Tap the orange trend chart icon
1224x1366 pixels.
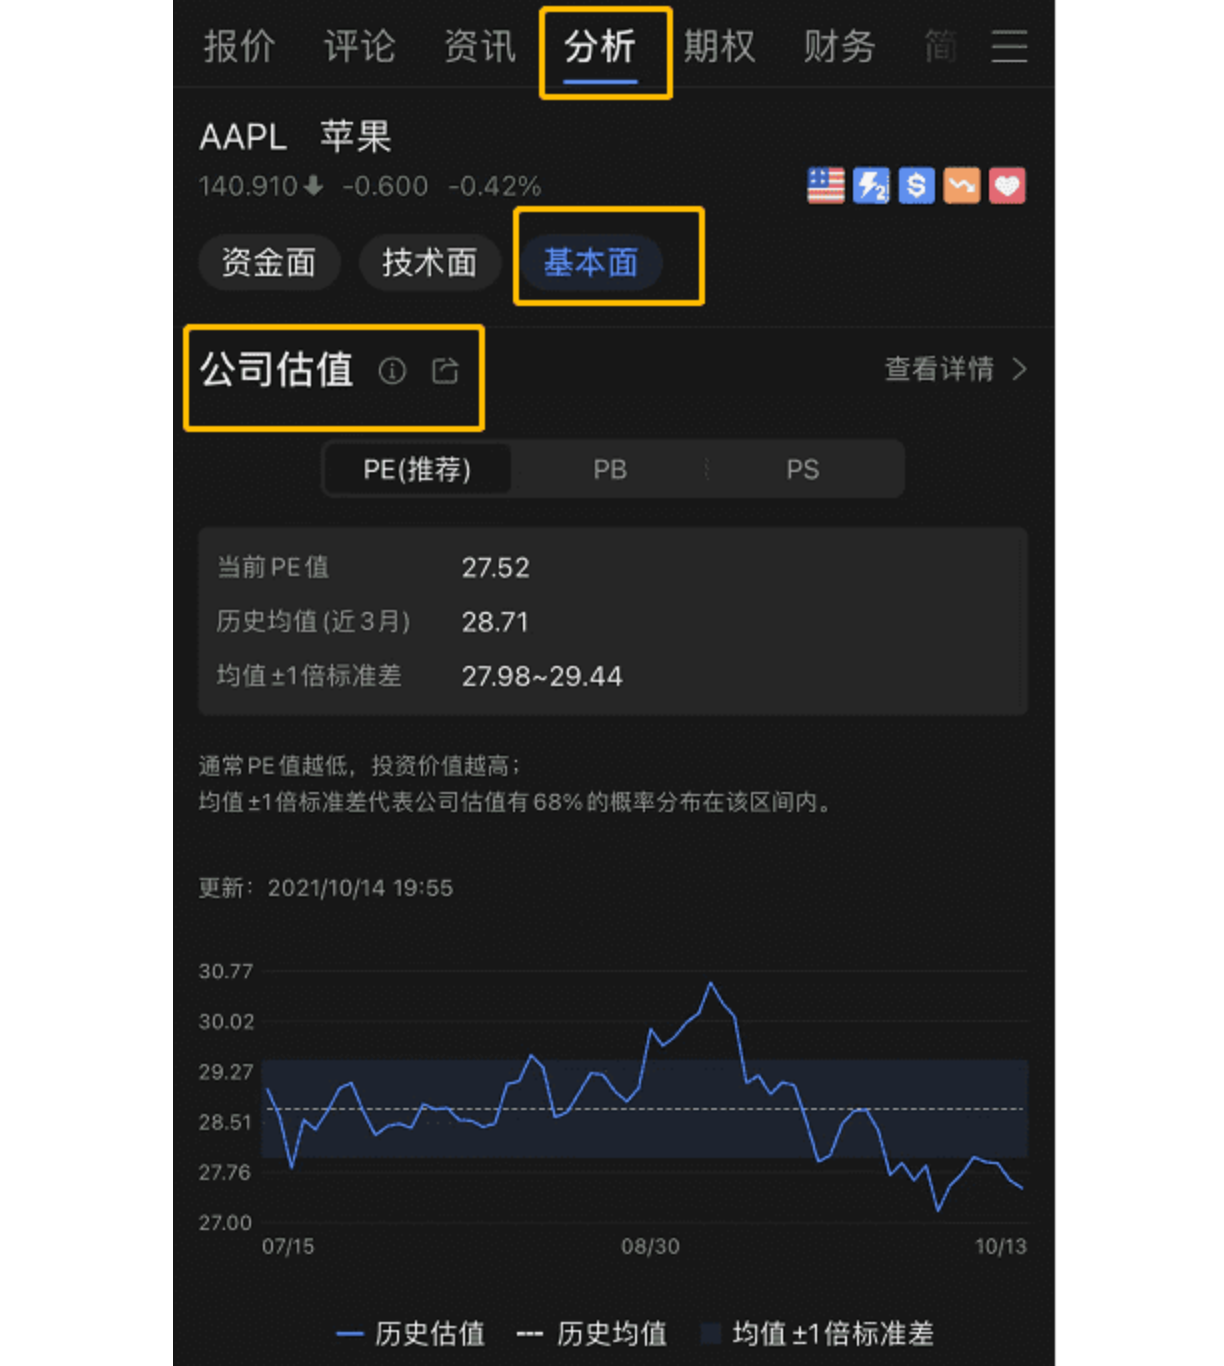(x=962, y=185)
